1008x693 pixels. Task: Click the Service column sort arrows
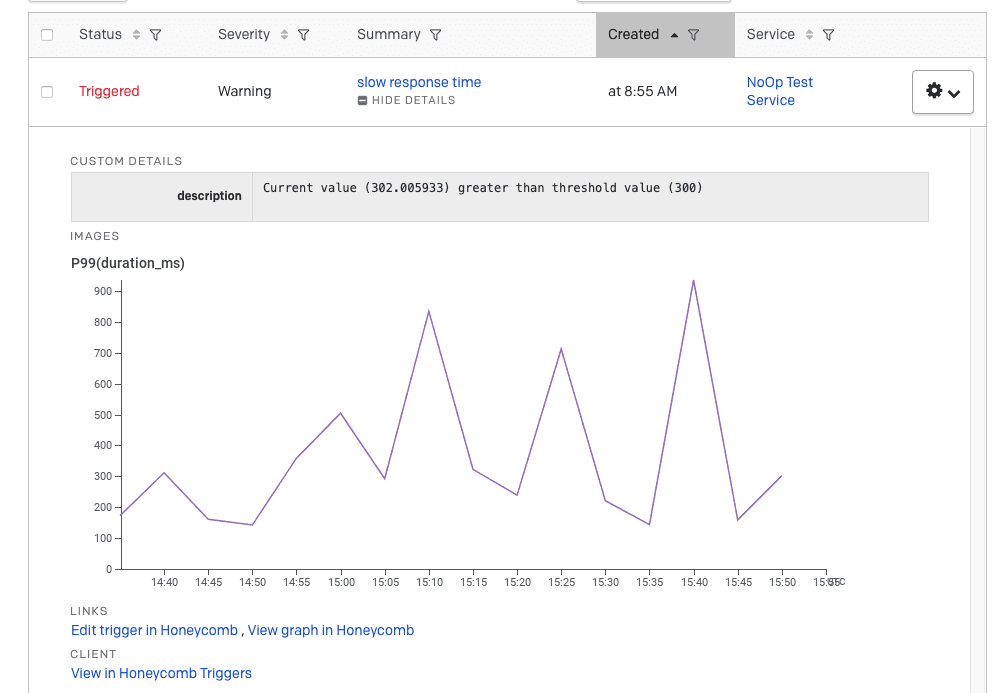(809, 35)
